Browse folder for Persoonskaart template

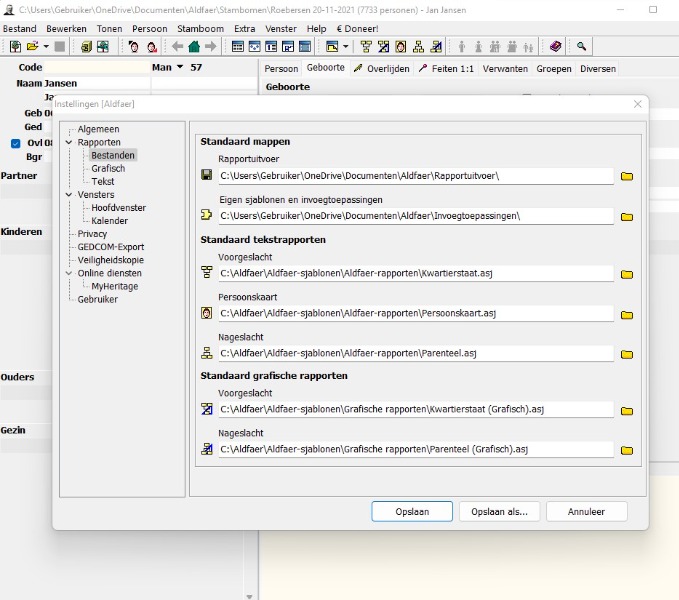[627, 314]
